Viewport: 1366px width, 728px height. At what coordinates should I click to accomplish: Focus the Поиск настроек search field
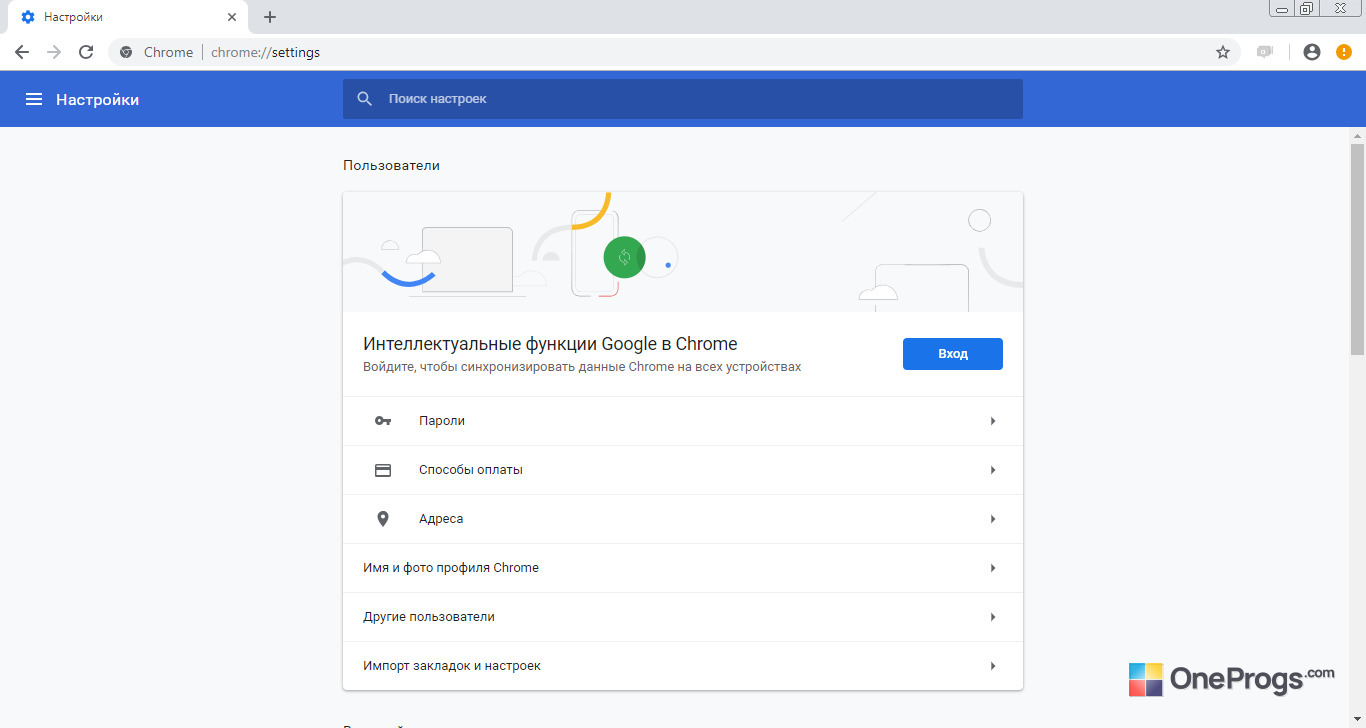pyautogui.click(x=683, y=99)
